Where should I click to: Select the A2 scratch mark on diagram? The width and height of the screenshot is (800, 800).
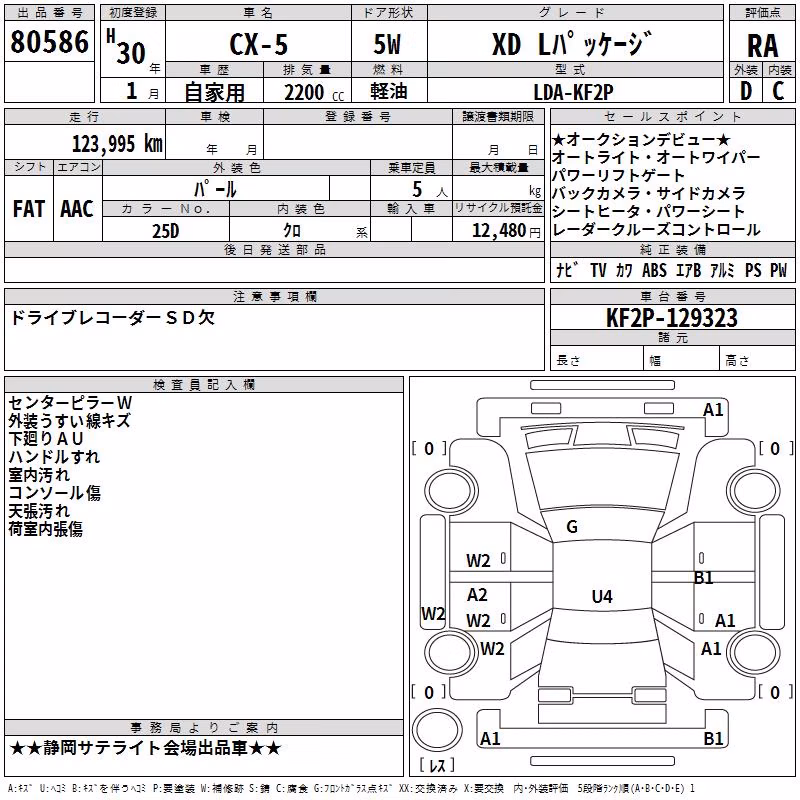click(477, 594)
